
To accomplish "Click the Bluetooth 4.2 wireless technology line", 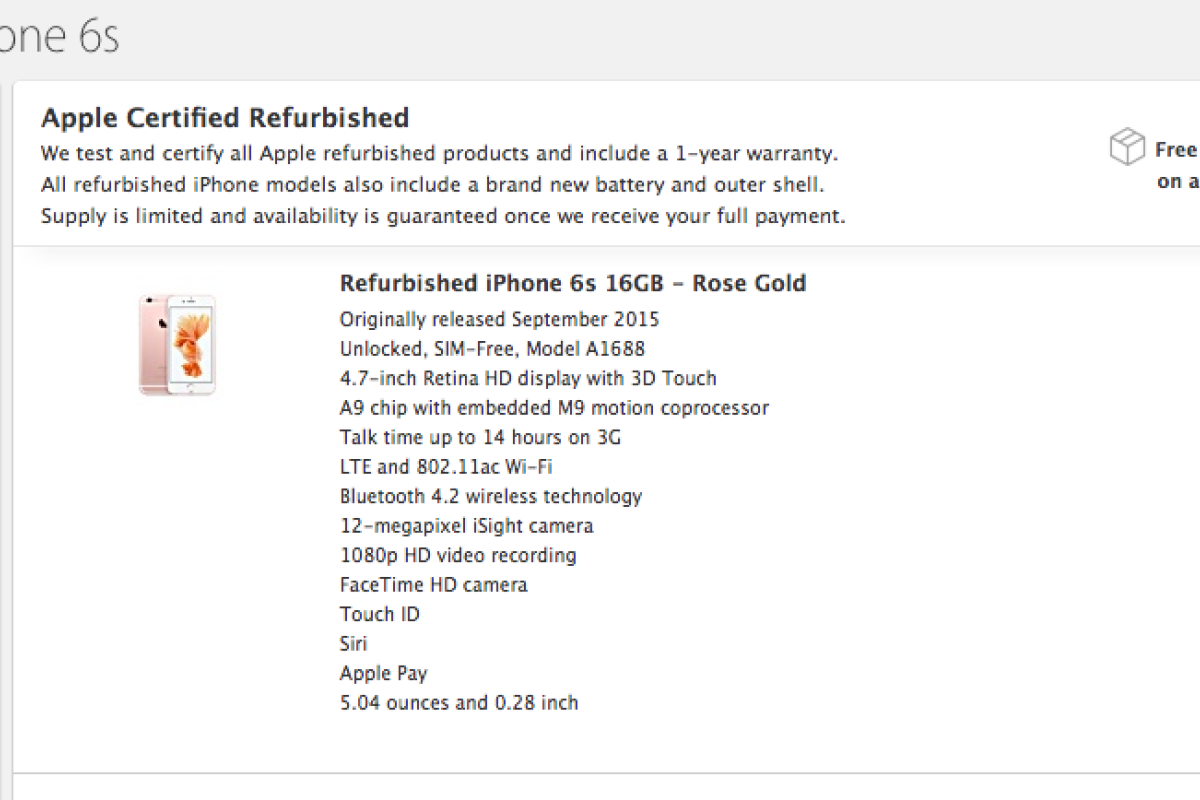I will pos(490,496).
